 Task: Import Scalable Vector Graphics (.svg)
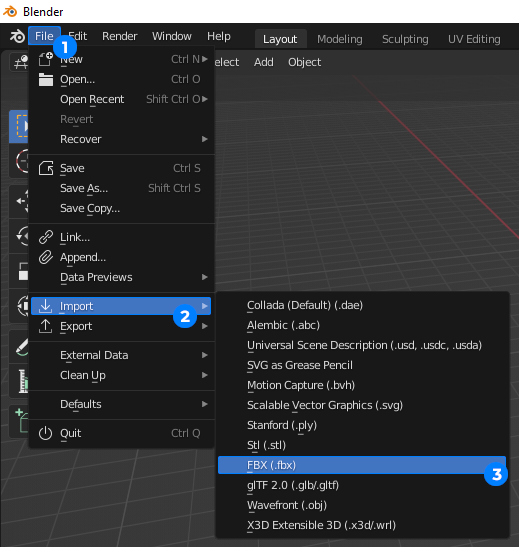point(362,405)
